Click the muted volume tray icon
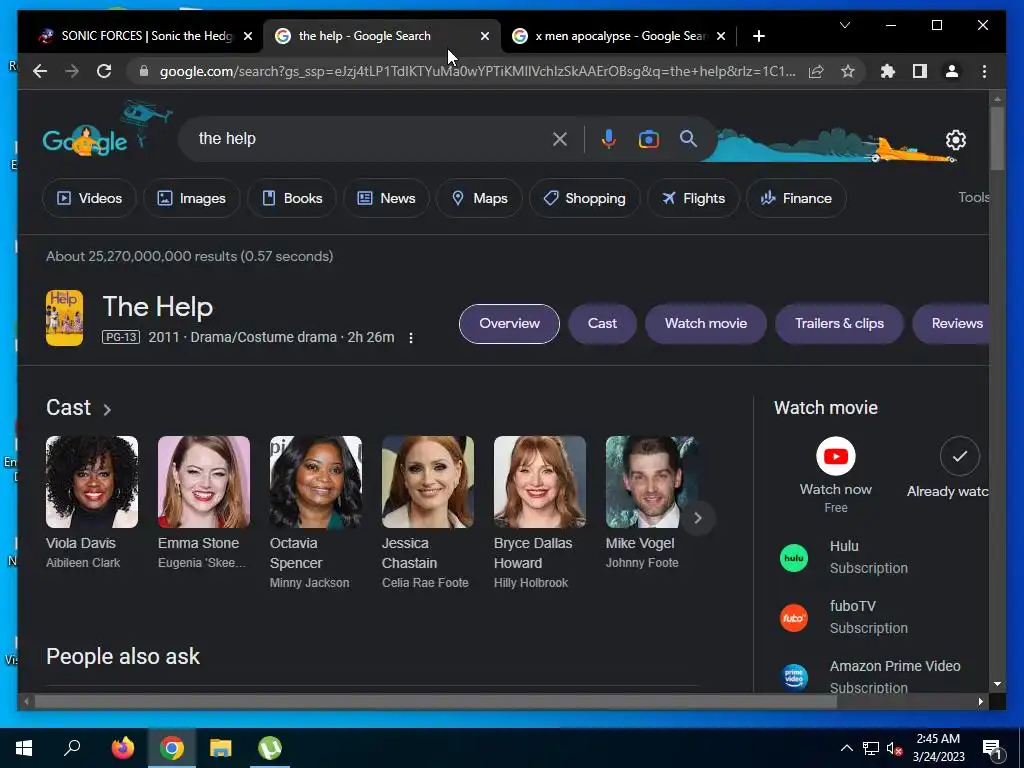 pos(894,748)
